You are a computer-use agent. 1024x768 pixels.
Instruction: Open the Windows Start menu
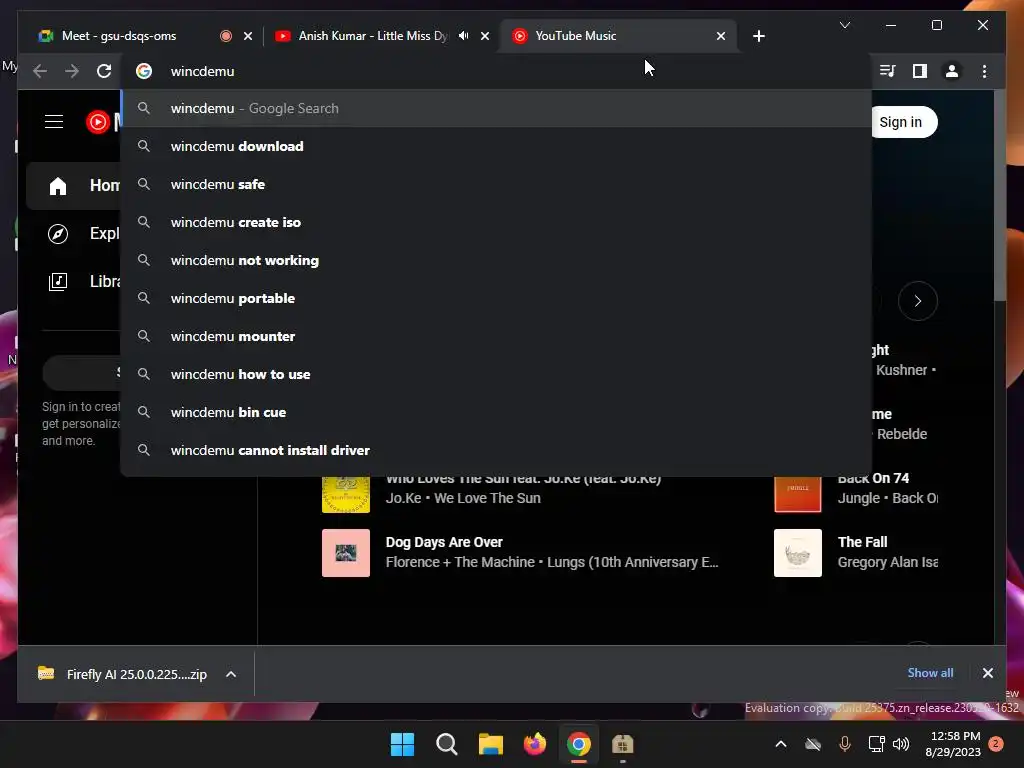tap(402, 744)
